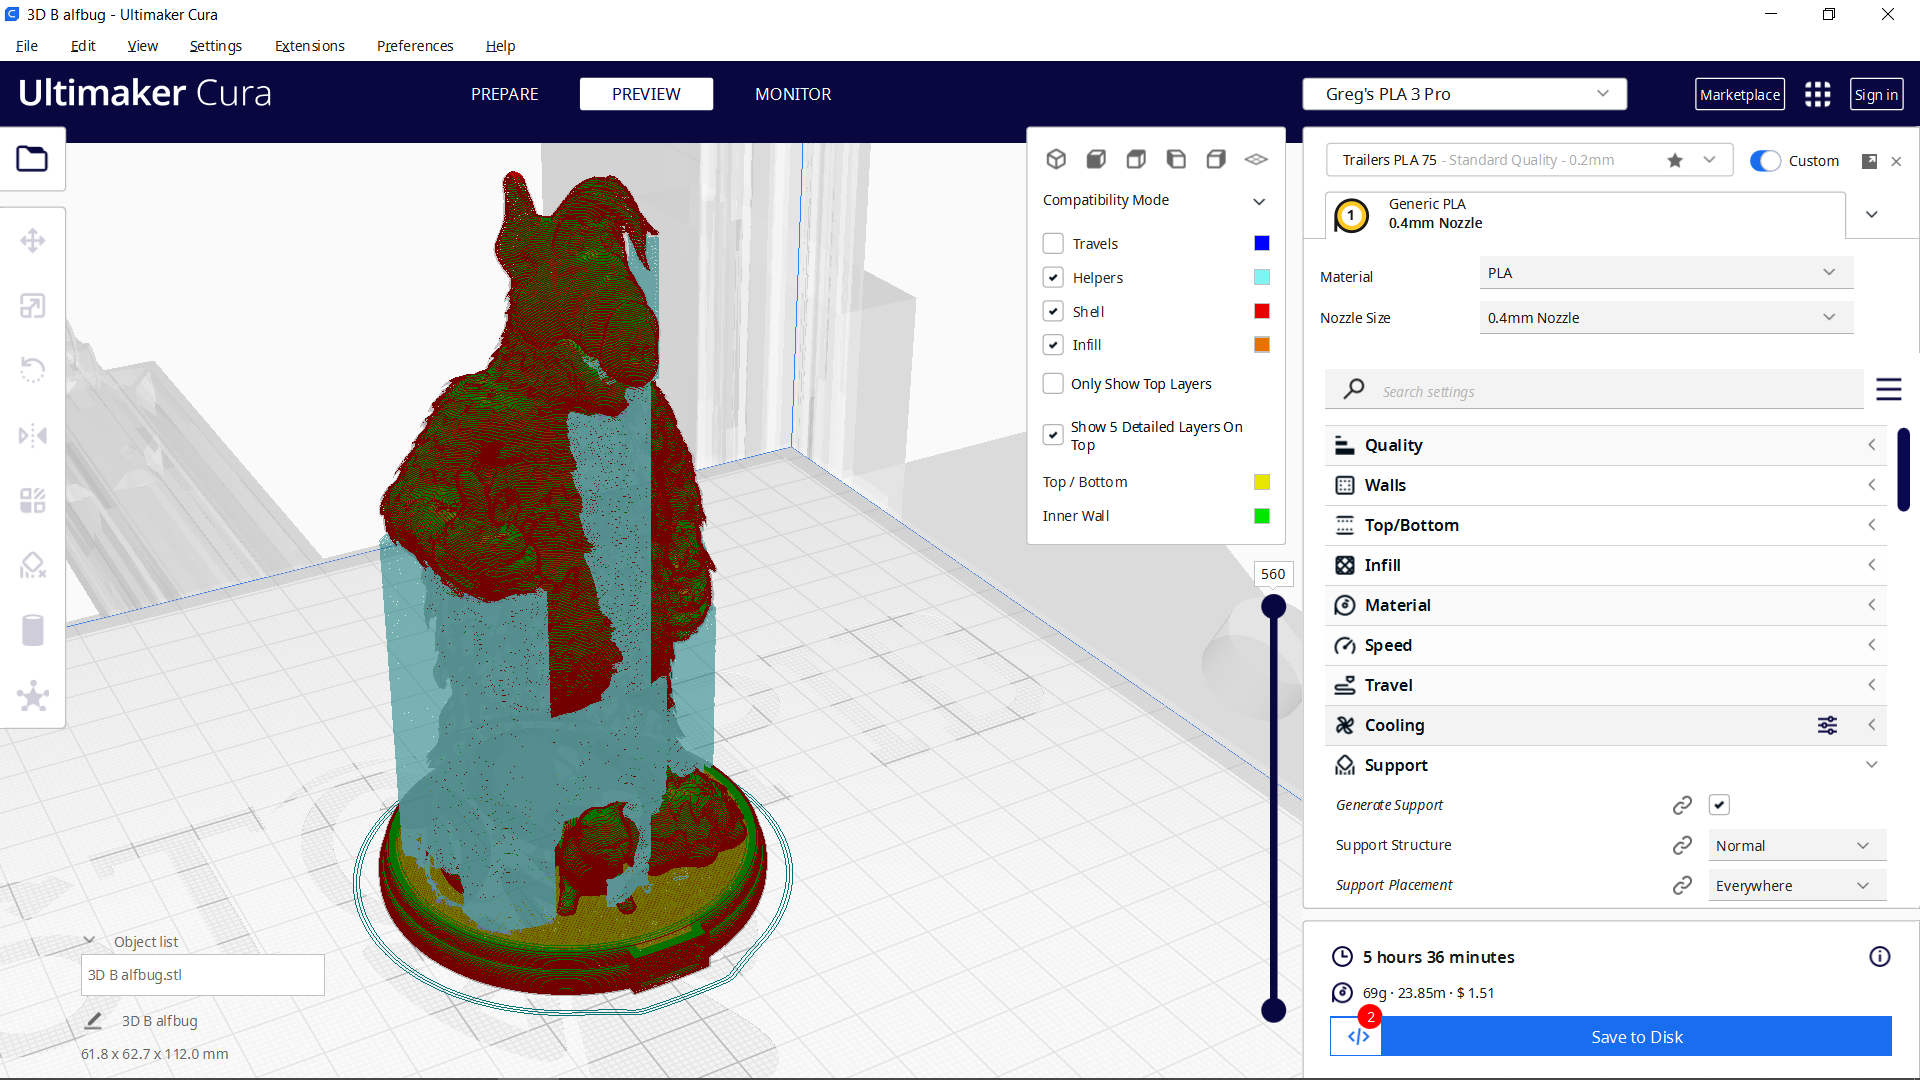1920x1080 pixels.
Task: Select the Mirror tool
Action: (33, 434)
